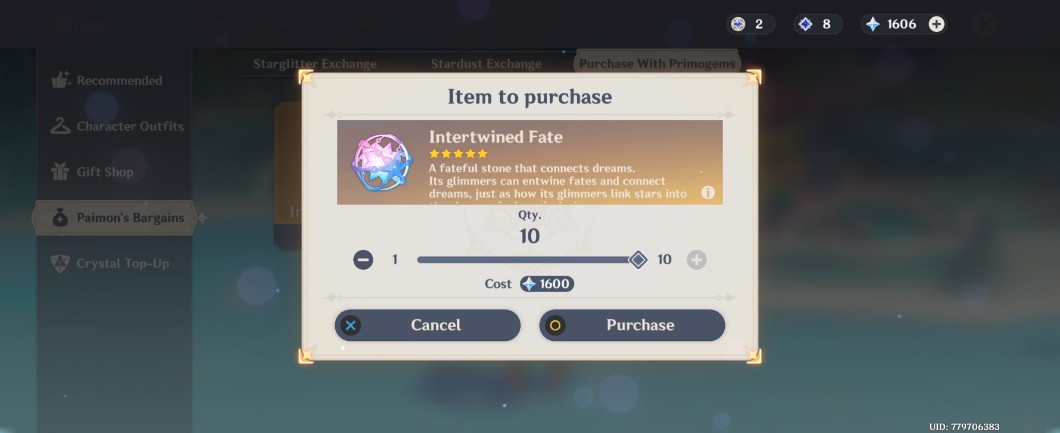Click the primogem icon beside Cost 1600
1060x433 pixels.
(529, 284)
